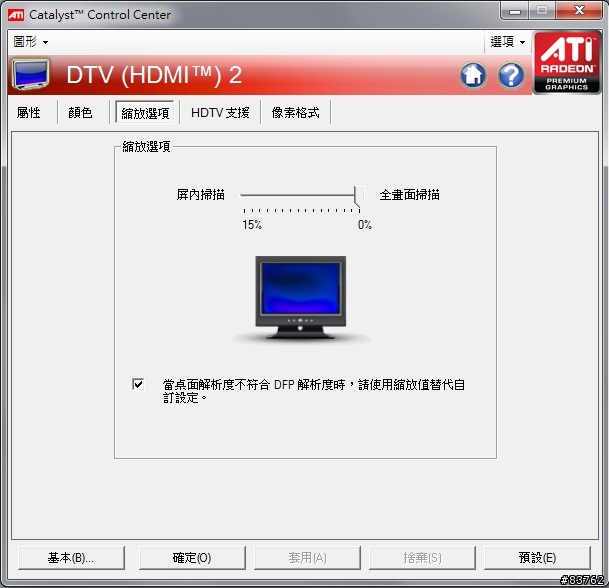Toggle the DFP scaling override checkbox
The height and width of the screenshot is (588, 609).
(138, 384)
